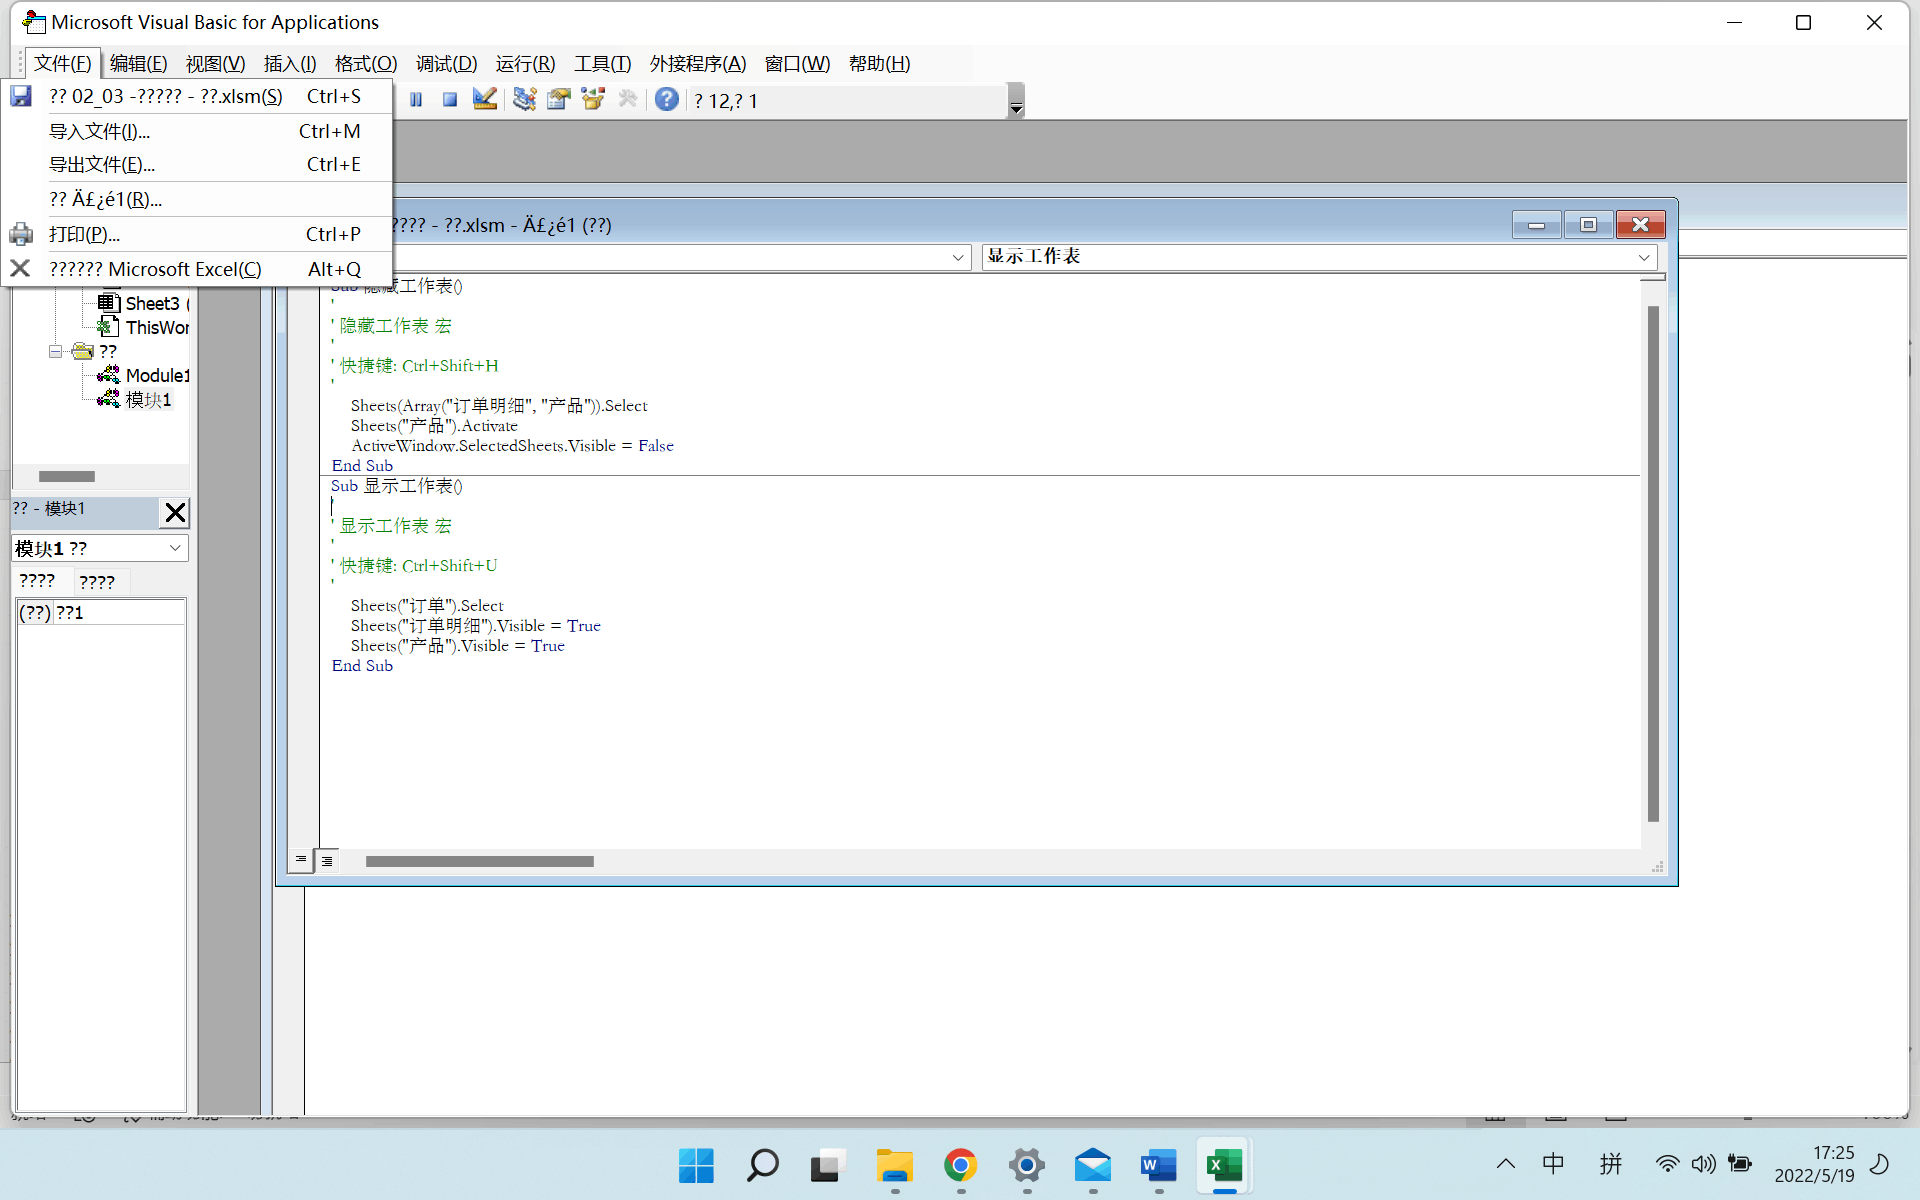The image size is (1920, 1200).
Task: Toggle Module1 visibility in project tree
Action: [55, 351]
